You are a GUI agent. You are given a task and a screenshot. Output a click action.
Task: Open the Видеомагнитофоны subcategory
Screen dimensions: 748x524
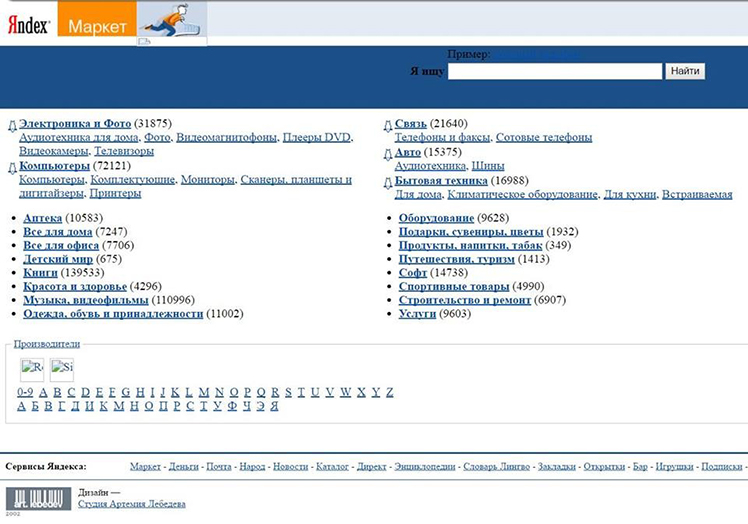pos(227,137)
